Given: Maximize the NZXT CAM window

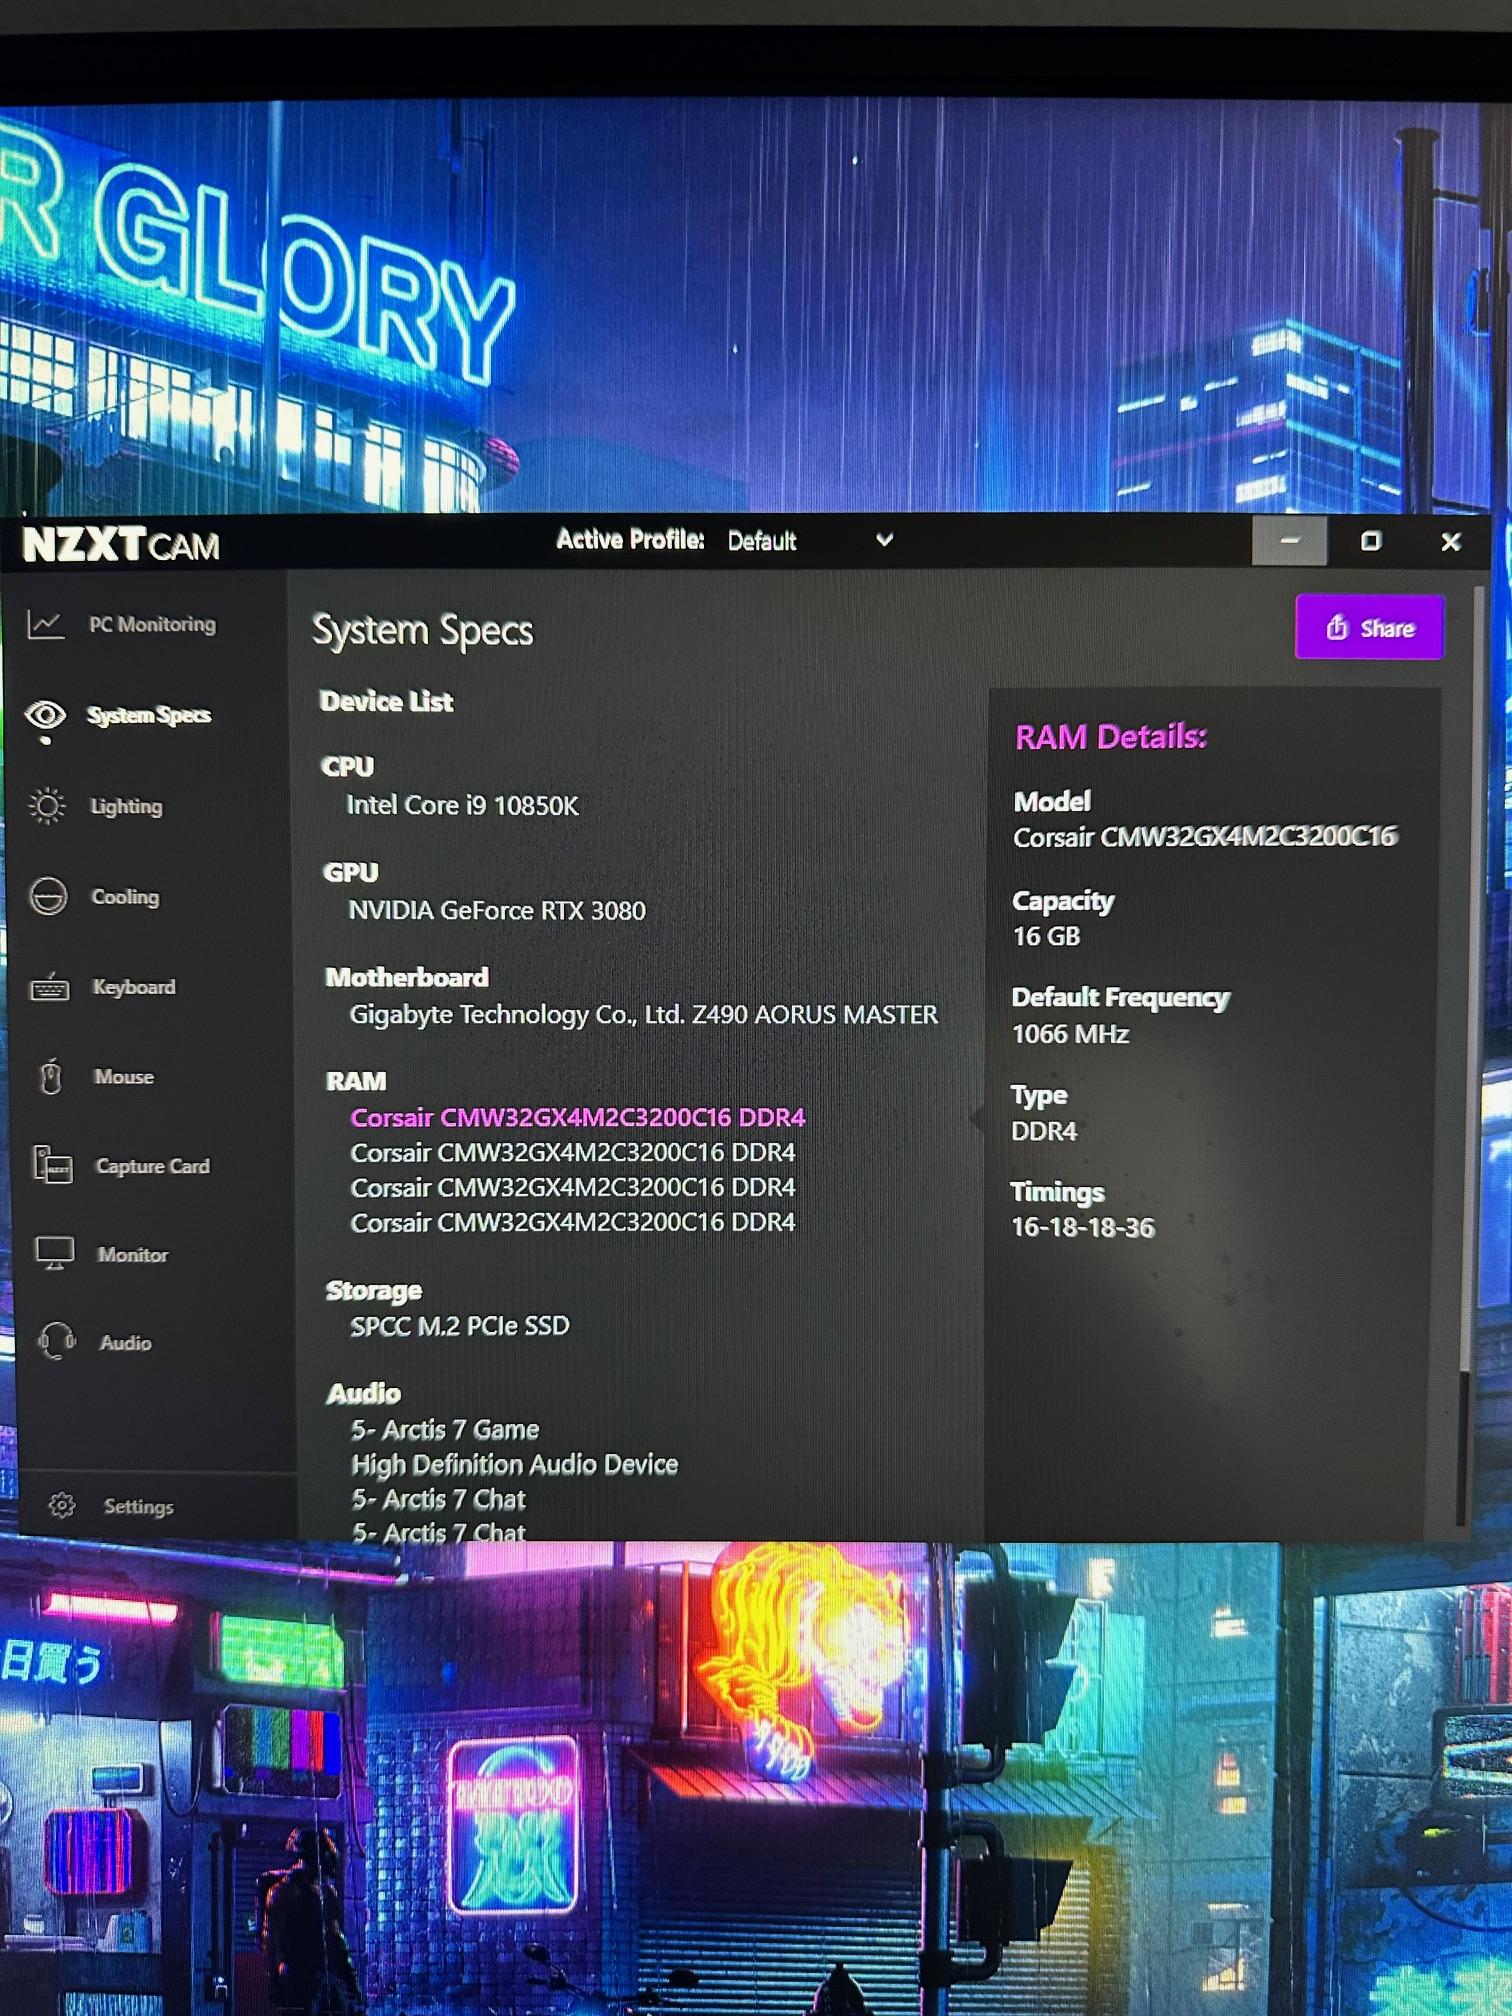Looking at the screenshot, I should tap(1371, 541).
